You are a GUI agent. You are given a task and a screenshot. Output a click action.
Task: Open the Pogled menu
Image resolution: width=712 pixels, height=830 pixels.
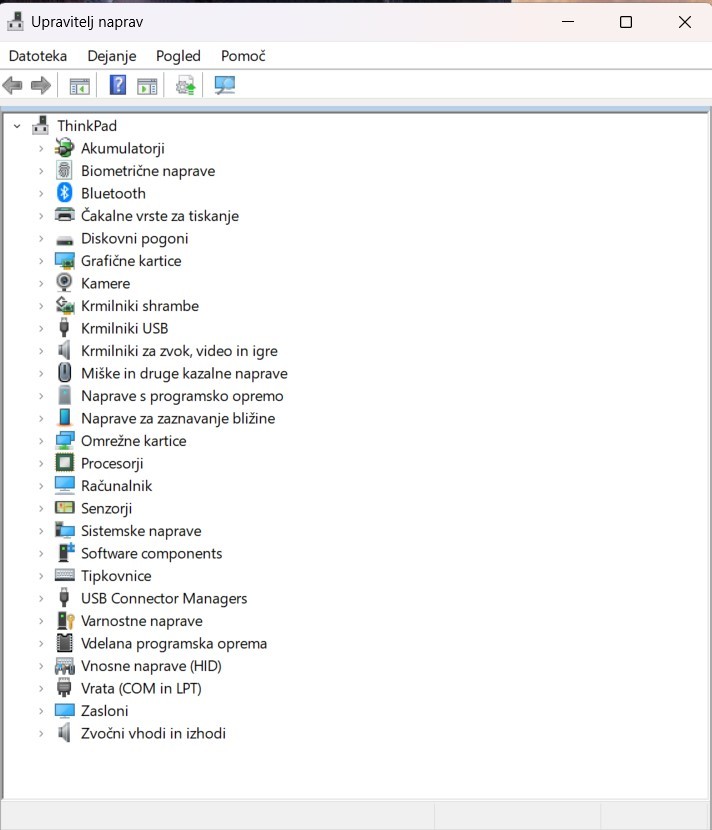tap(178, 56)
